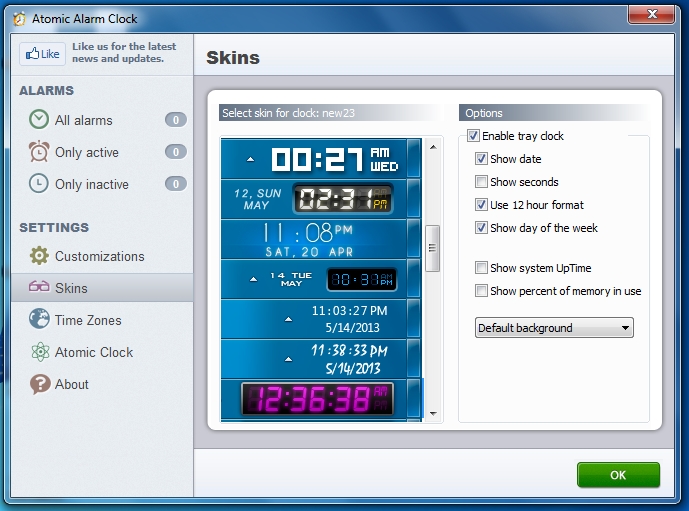
Task: Click the Atomic Clock atom icon
Action: 40,352
